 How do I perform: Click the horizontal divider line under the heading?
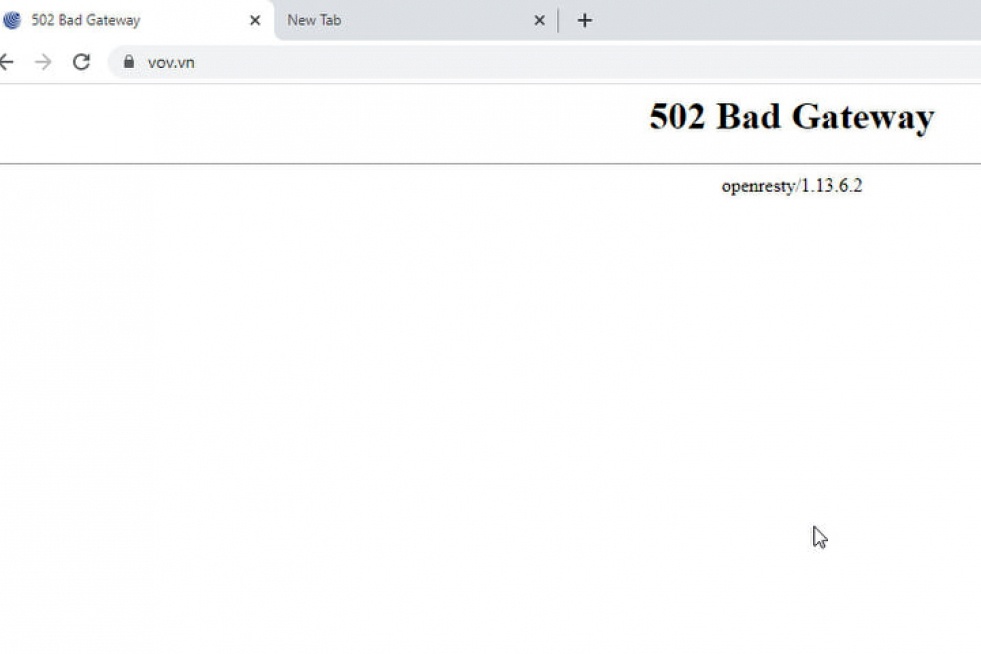coord(400,163)
